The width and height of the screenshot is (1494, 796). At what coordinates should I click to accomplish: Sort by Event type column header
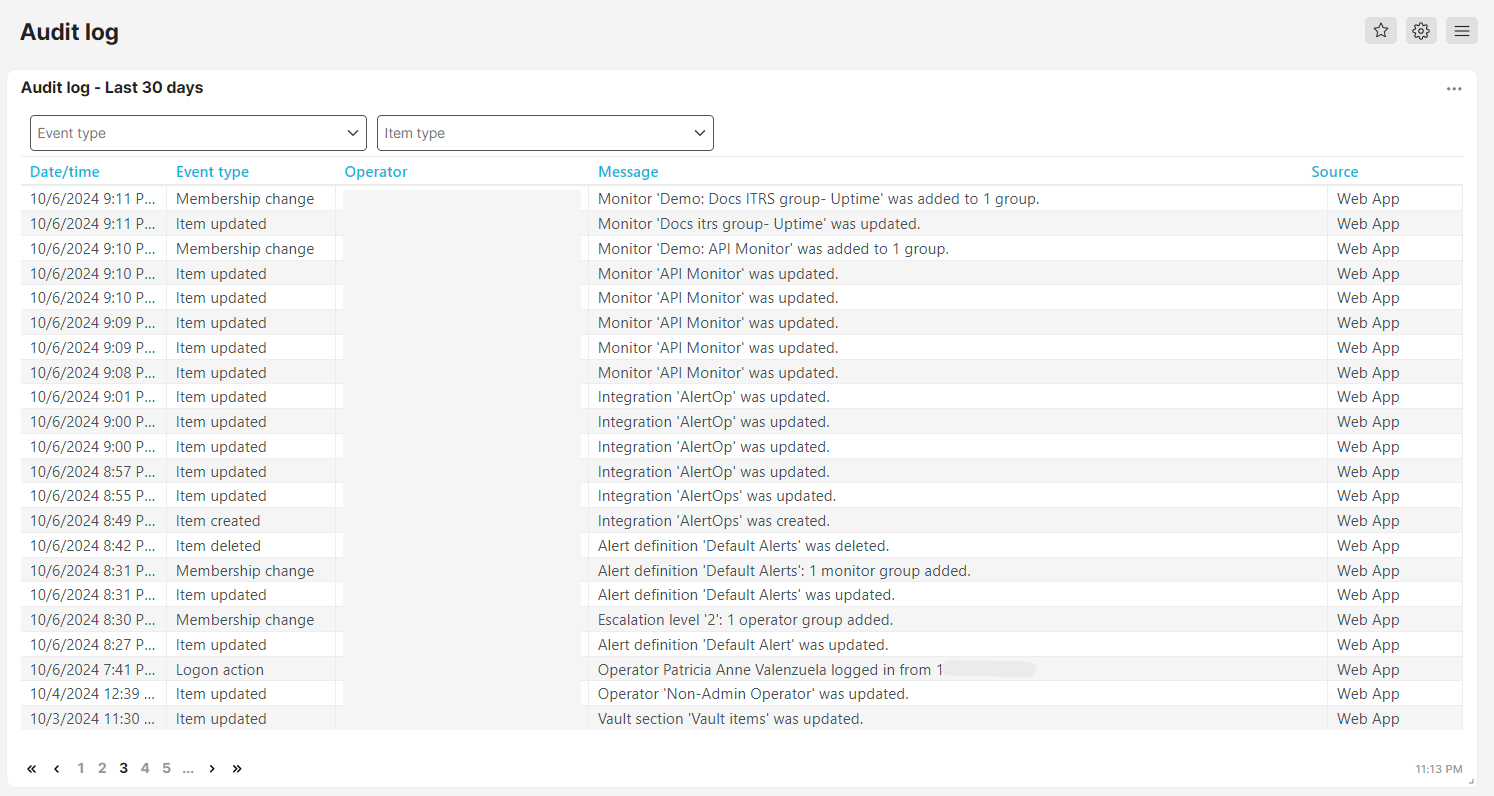click(x=212, y=172)
